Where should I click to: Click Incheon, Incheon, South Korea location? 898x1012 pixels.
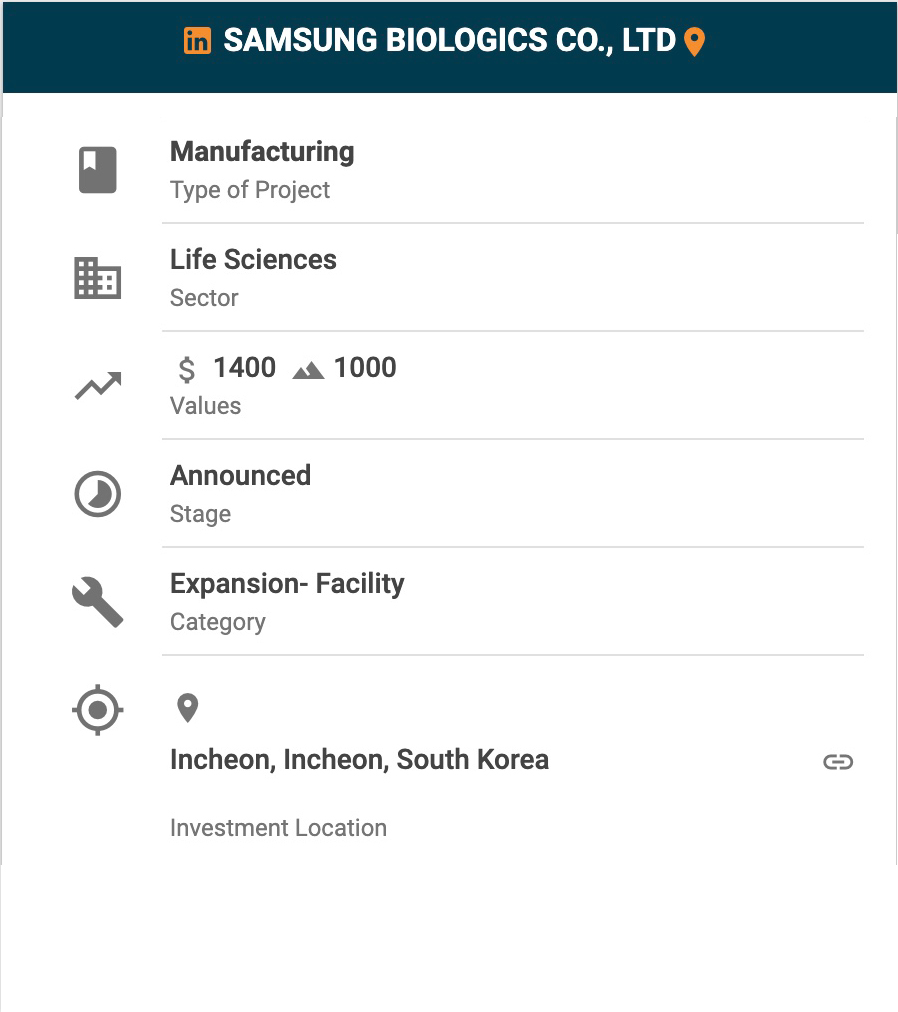360,760
